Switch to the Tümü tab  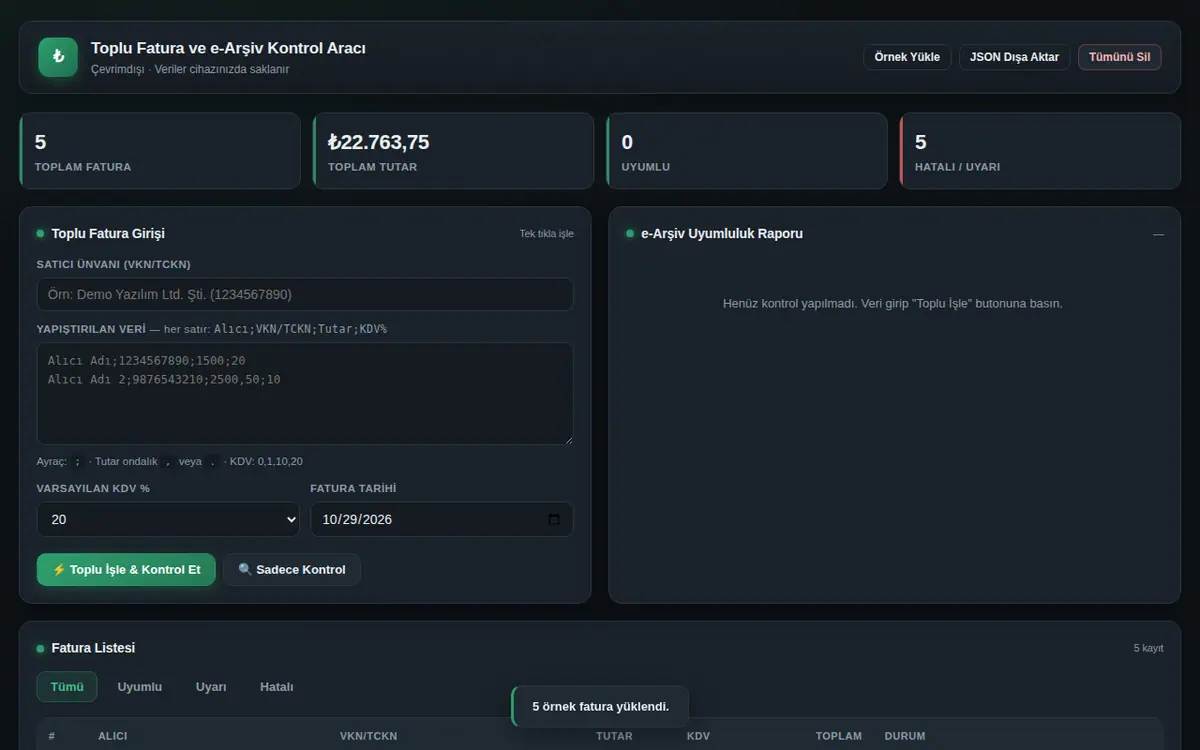pyautogui.click(x=67, y=687)
